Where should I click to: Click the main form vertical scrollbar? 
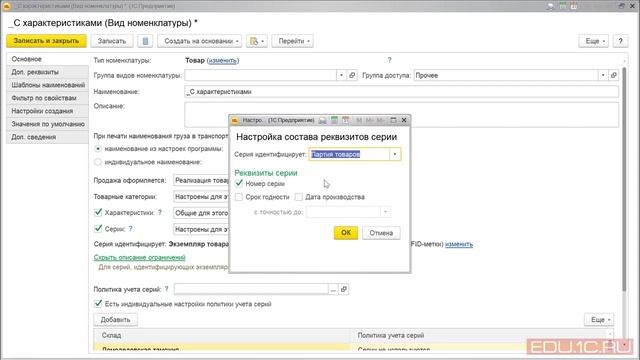click(624, 180)
